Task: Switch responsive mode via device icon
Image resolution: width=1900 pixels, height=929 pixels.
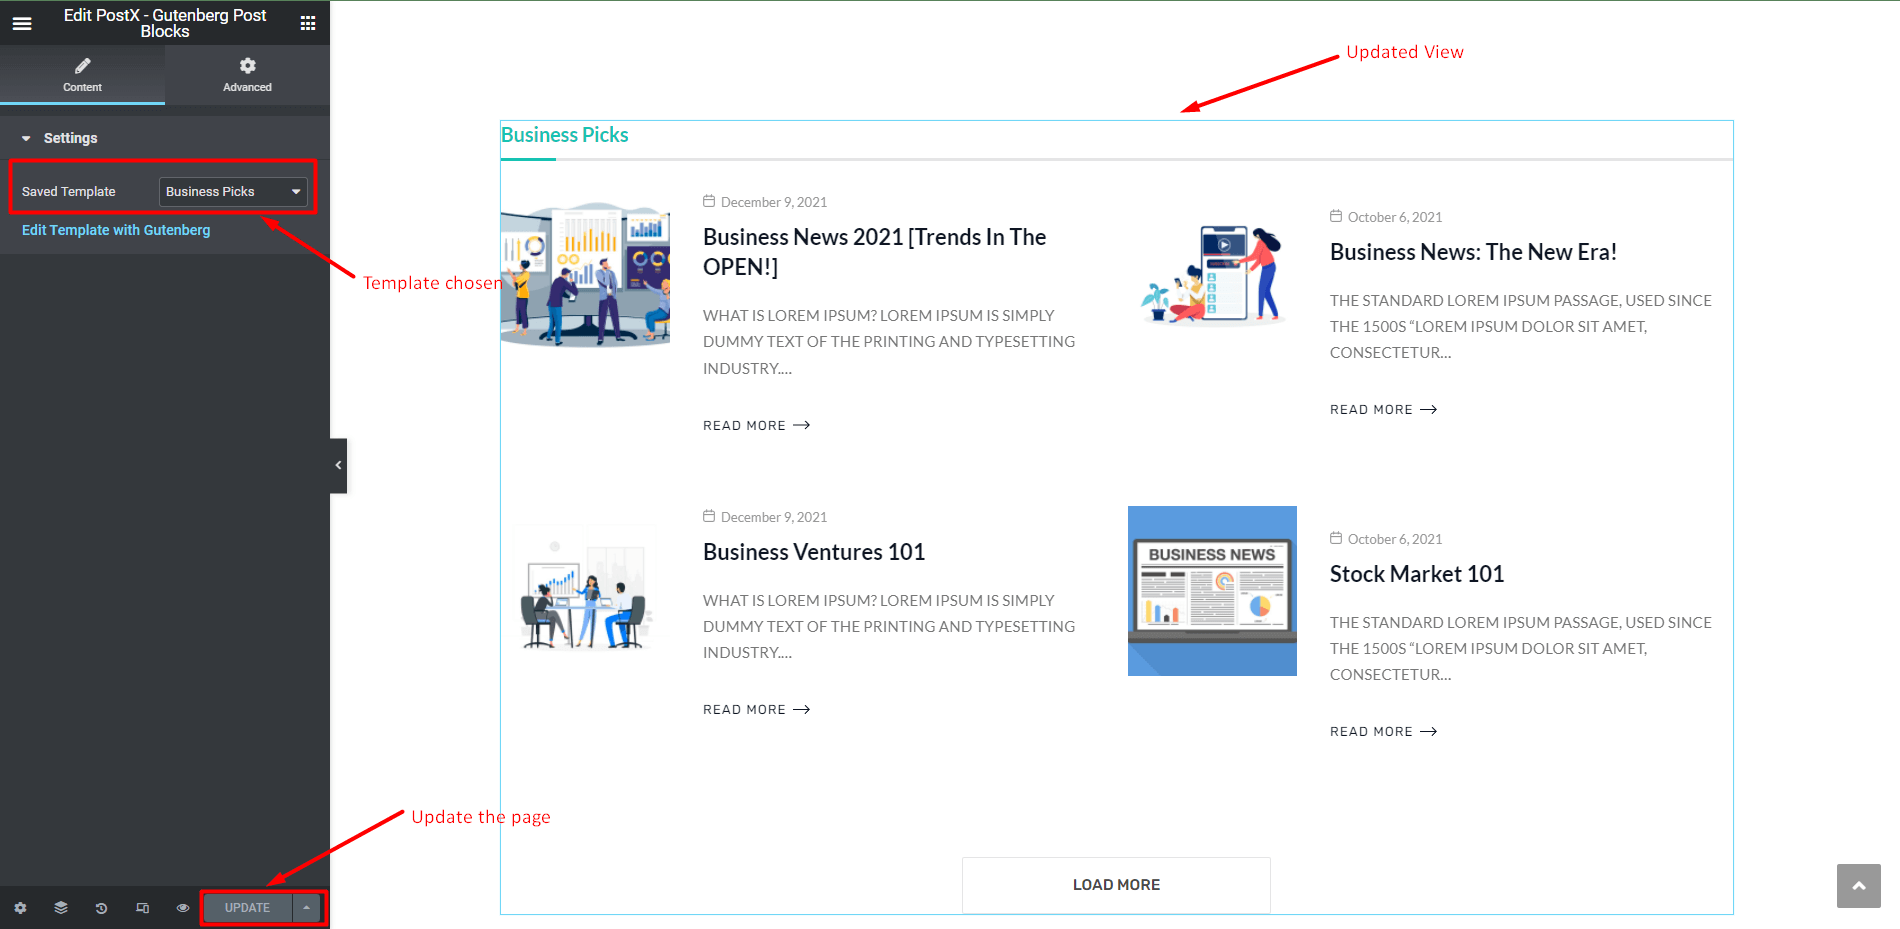Action: pos(142,908)
